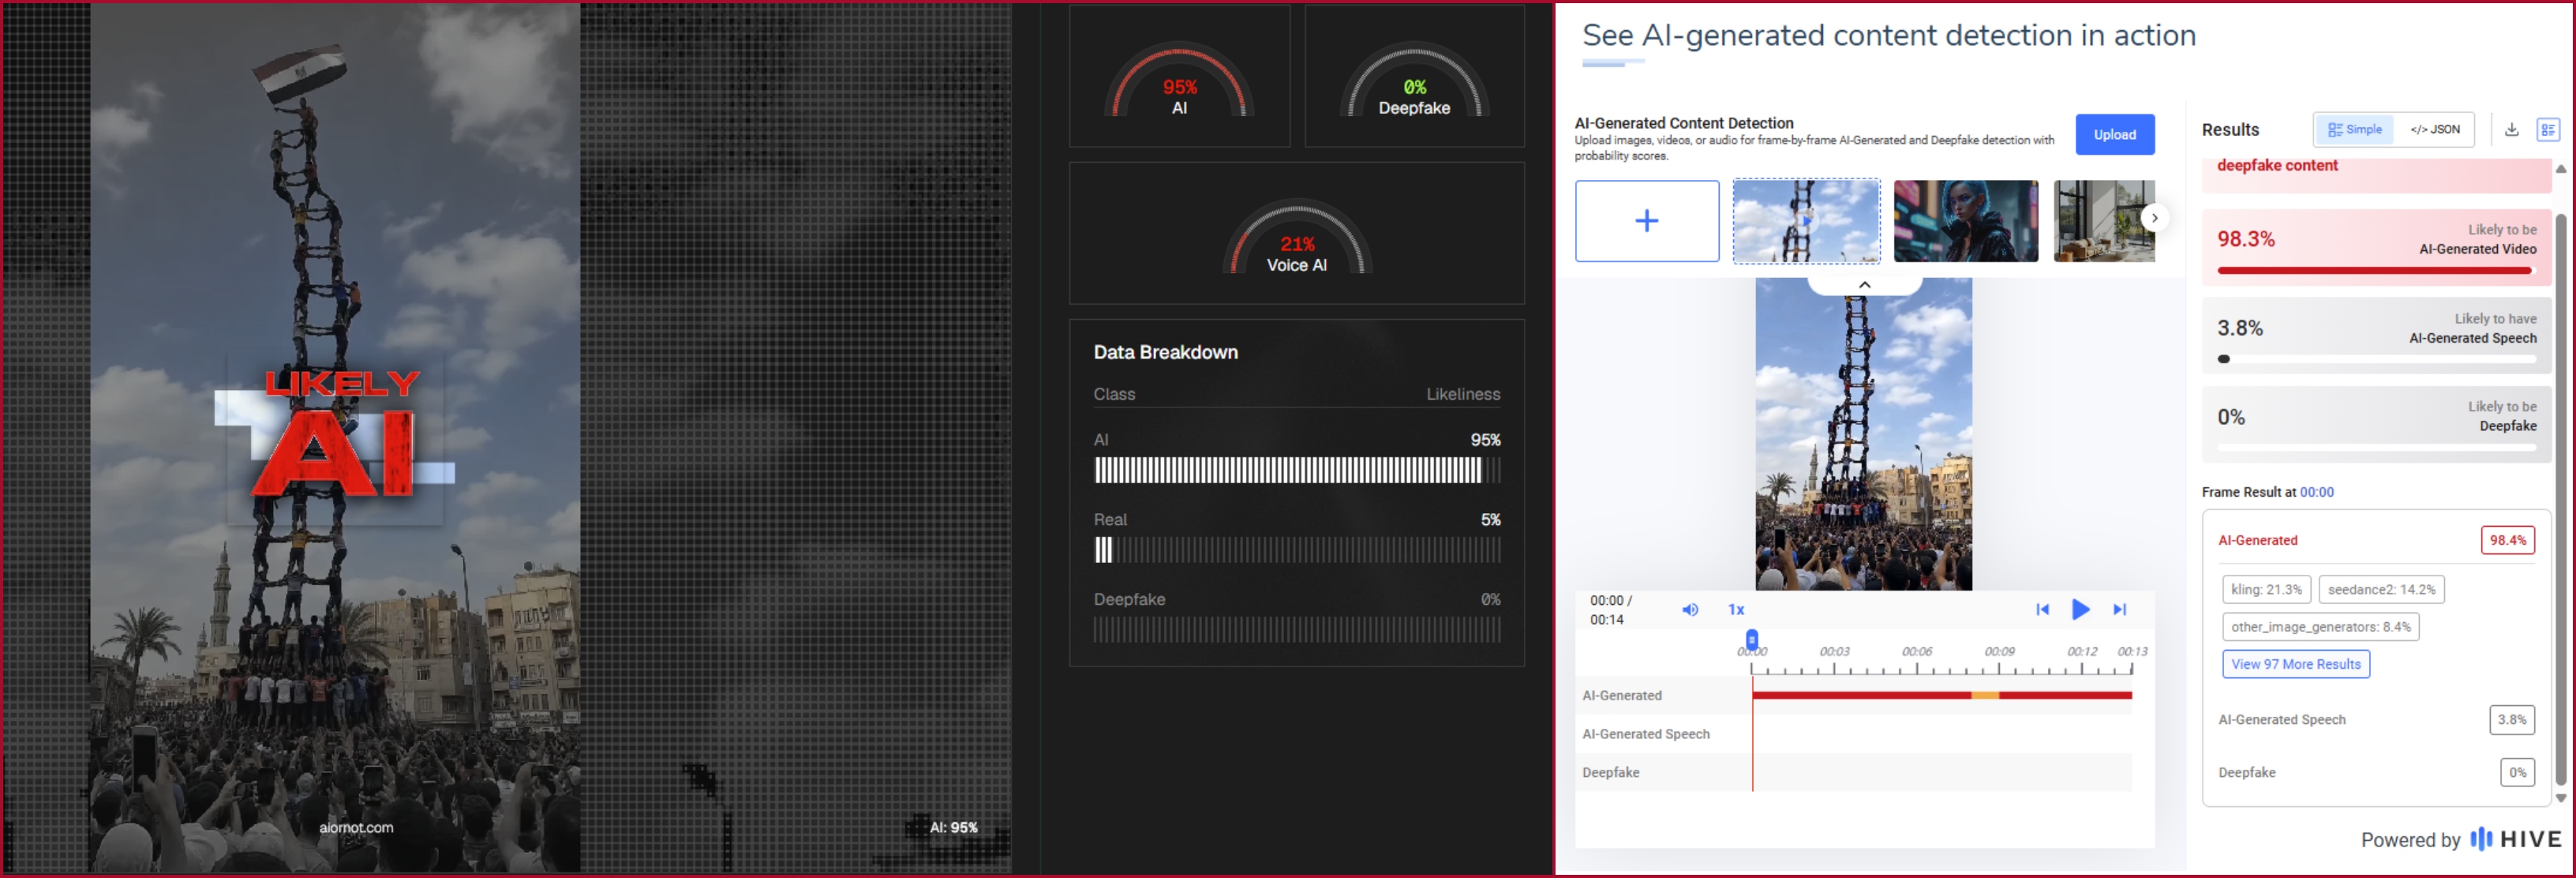This screenshot has width=2576, height=878.
Task: Switch results to Simple view
Action: [2354, 130]
